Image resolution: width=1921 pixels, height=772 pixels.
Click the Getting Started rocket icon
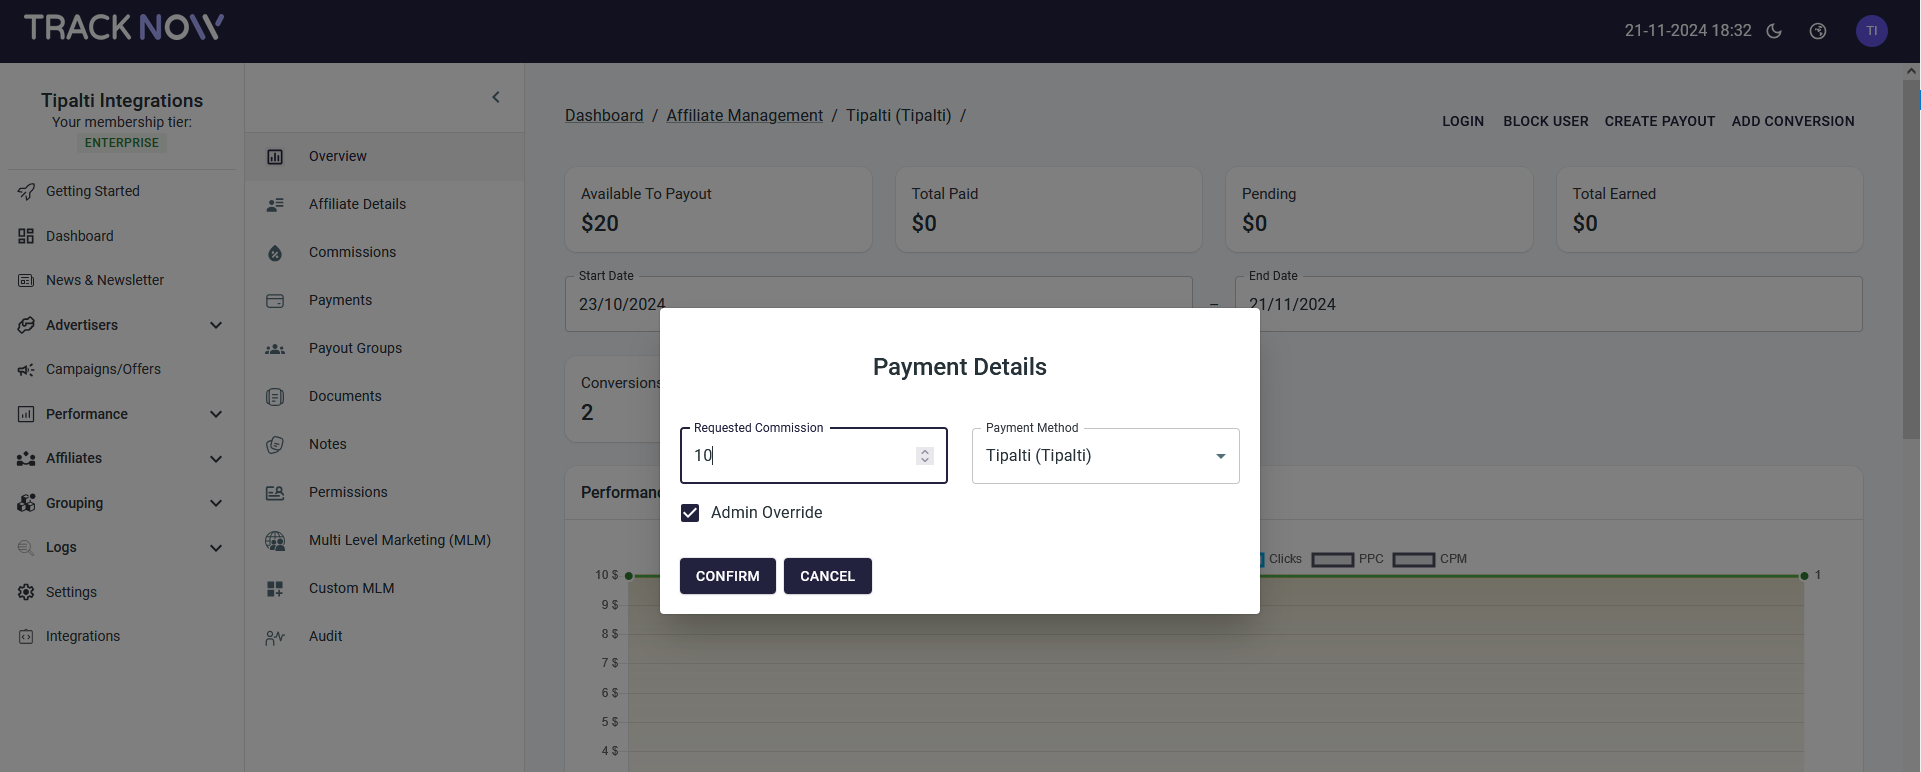pyautogui.click(x=26, y=192)
